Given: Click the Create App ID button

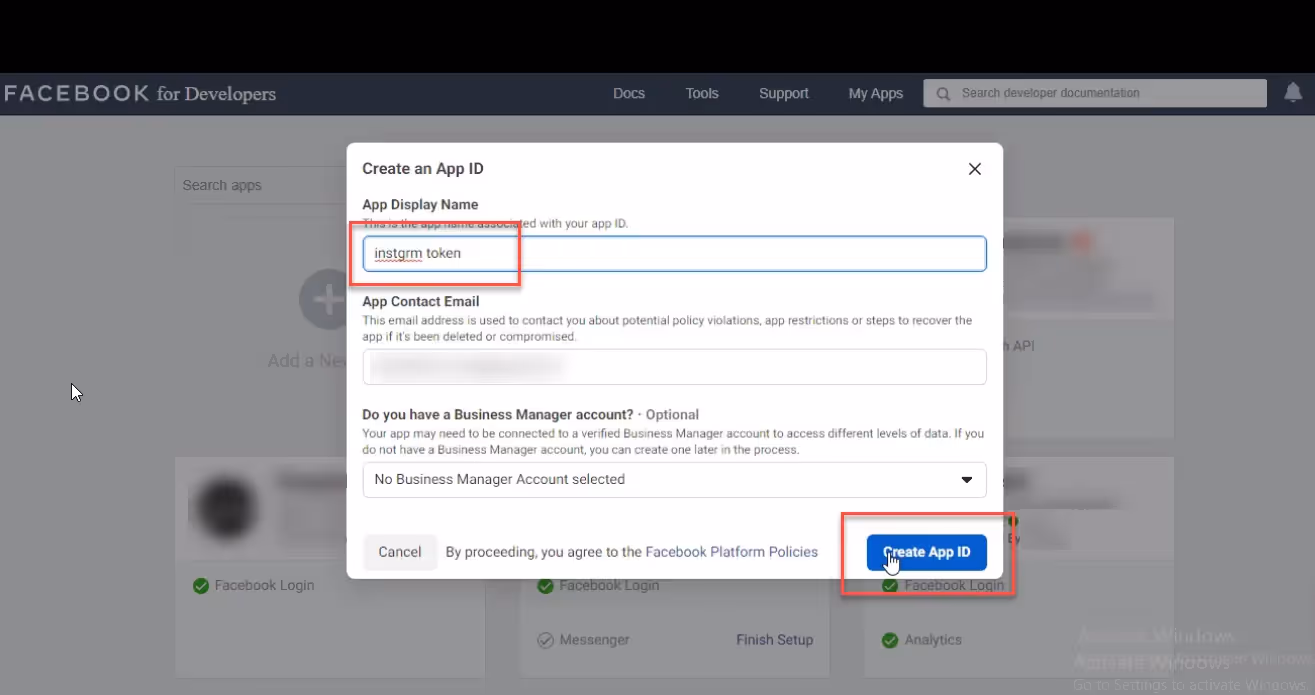Looking at the screenshot, I should 927,552.
